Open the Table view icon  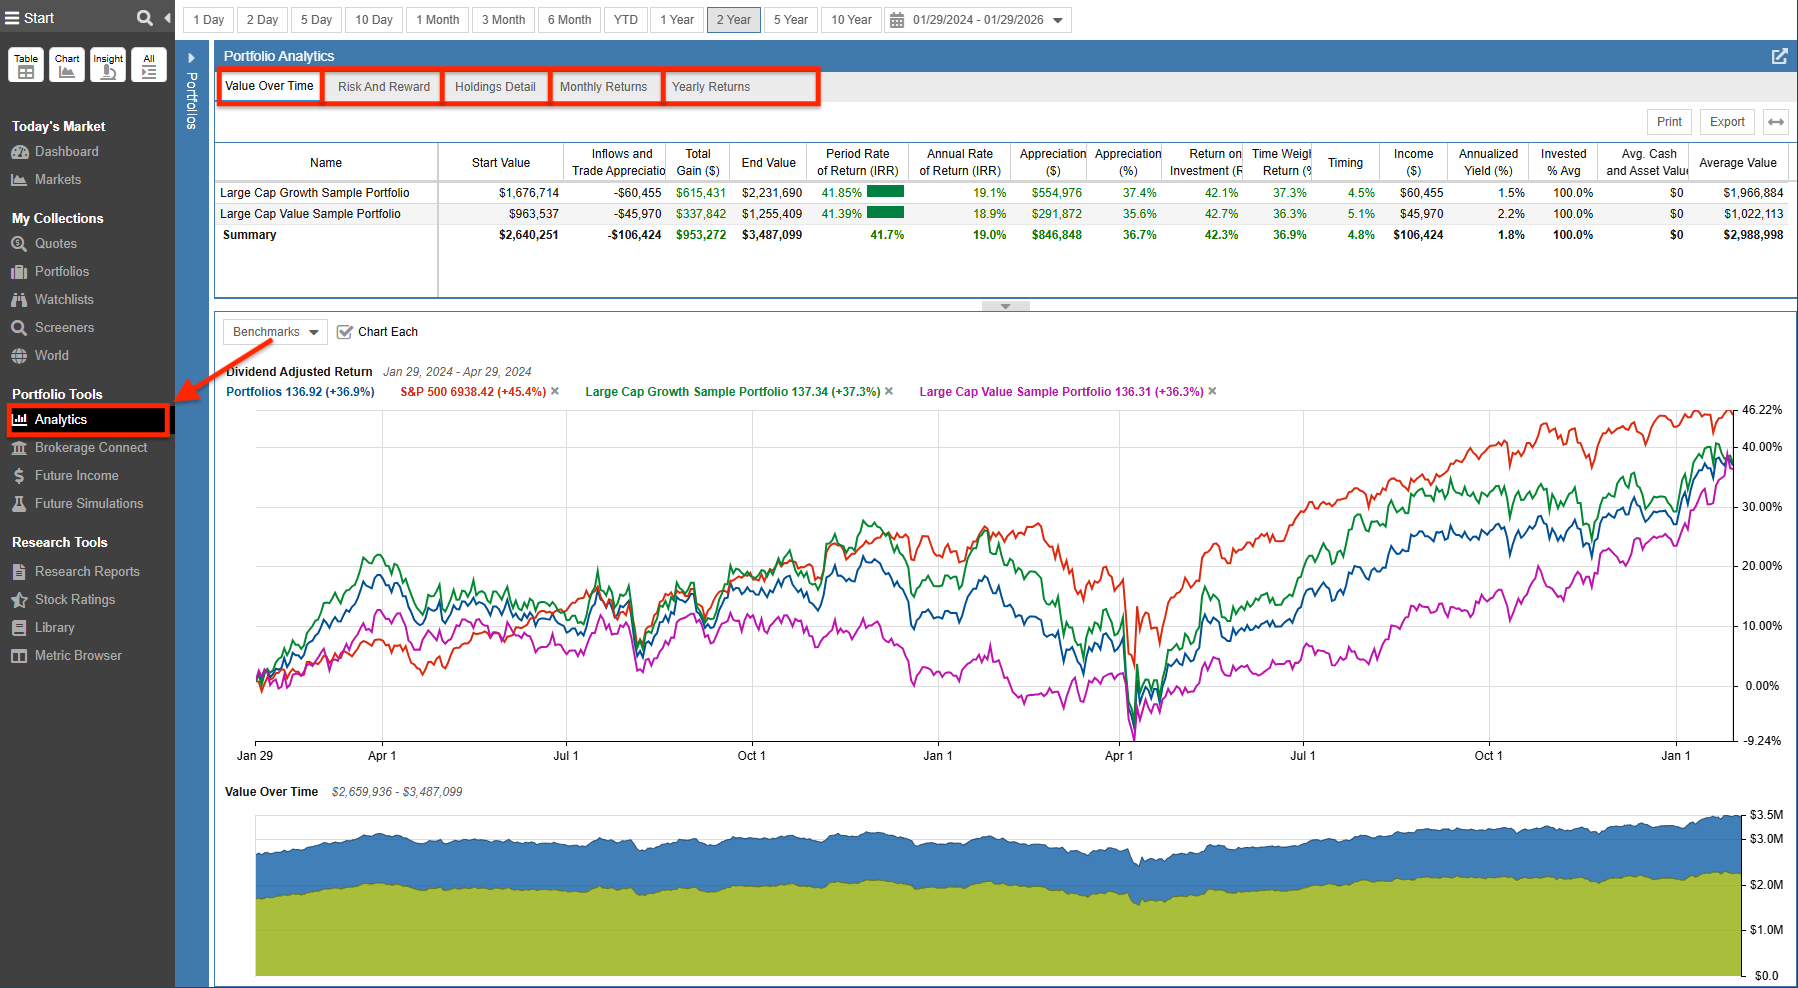26,65
